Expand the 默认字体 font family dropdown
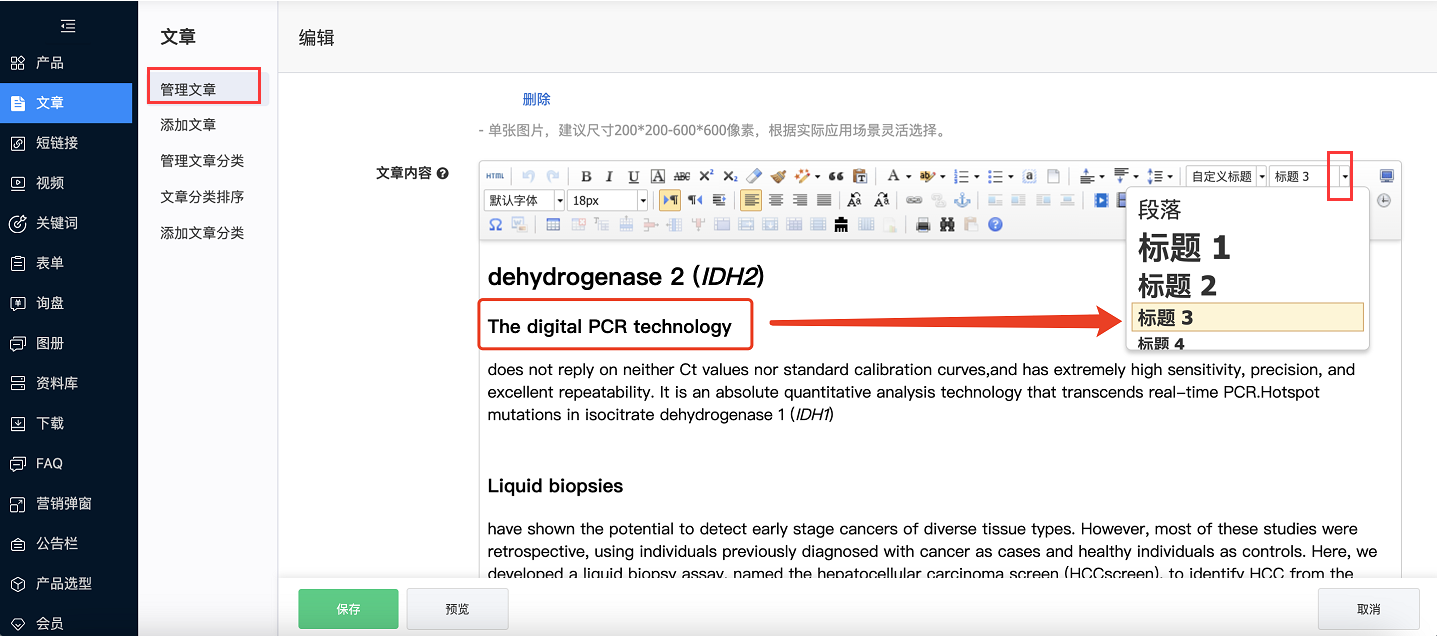This screenshot has height=637, width=1437. [x=559, y=201]
